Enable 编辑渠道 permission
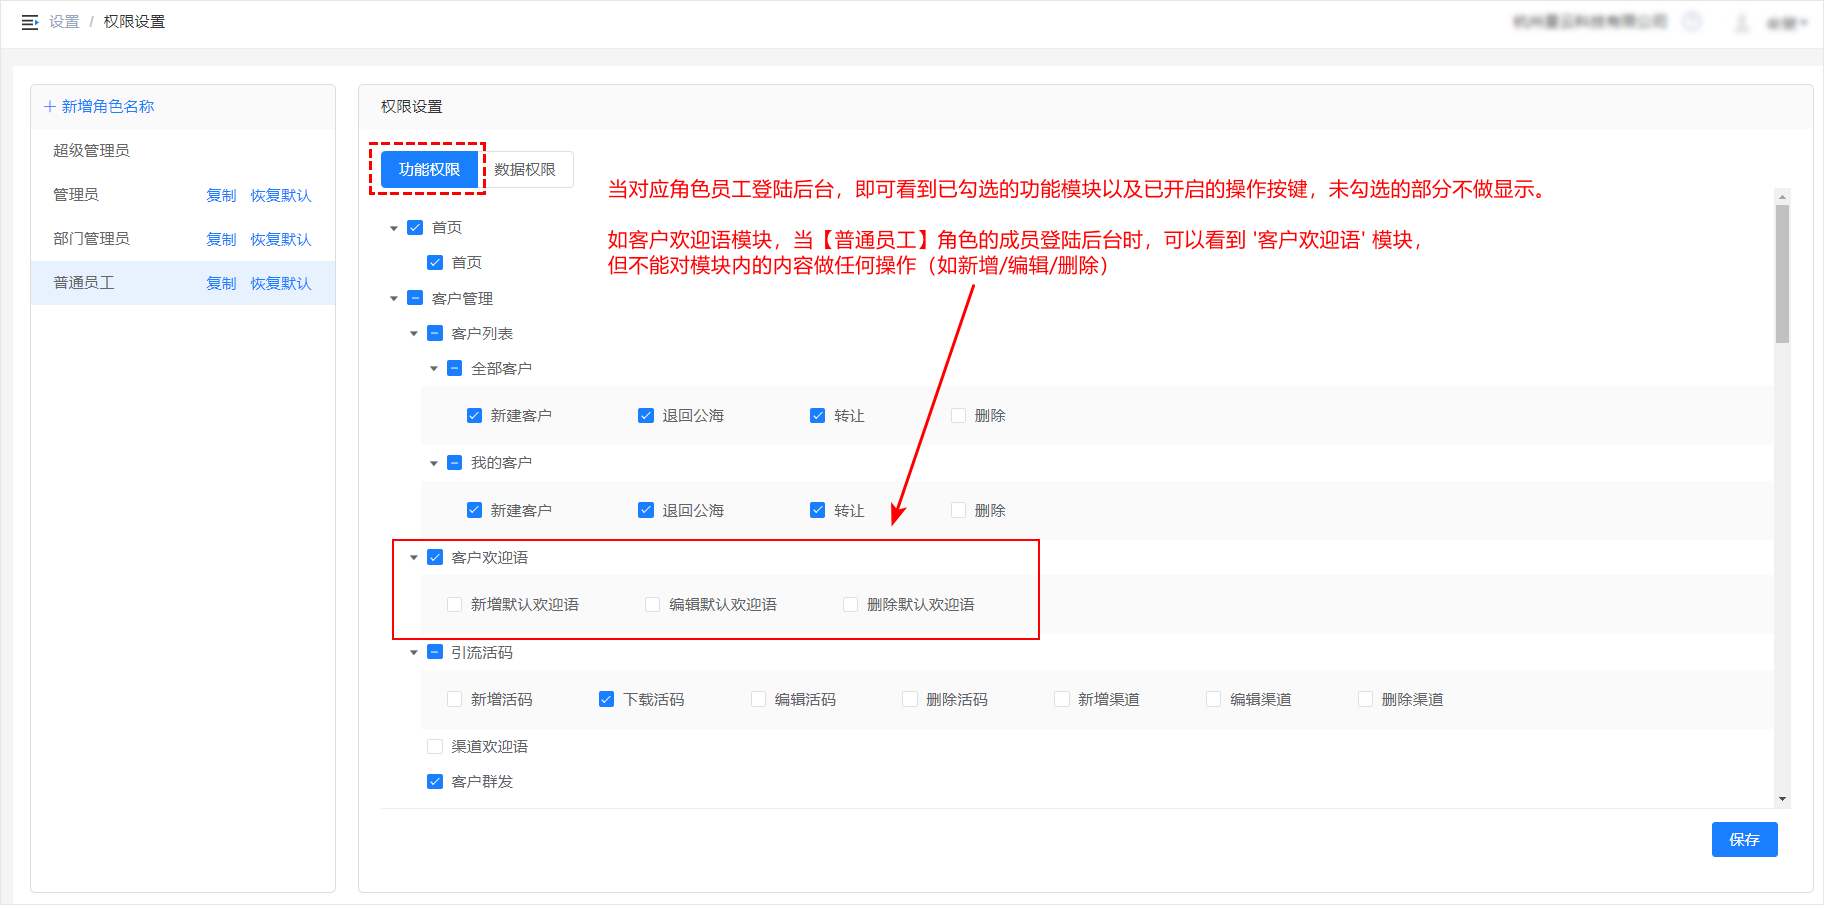1824x905 pixels. [1214, 700]
